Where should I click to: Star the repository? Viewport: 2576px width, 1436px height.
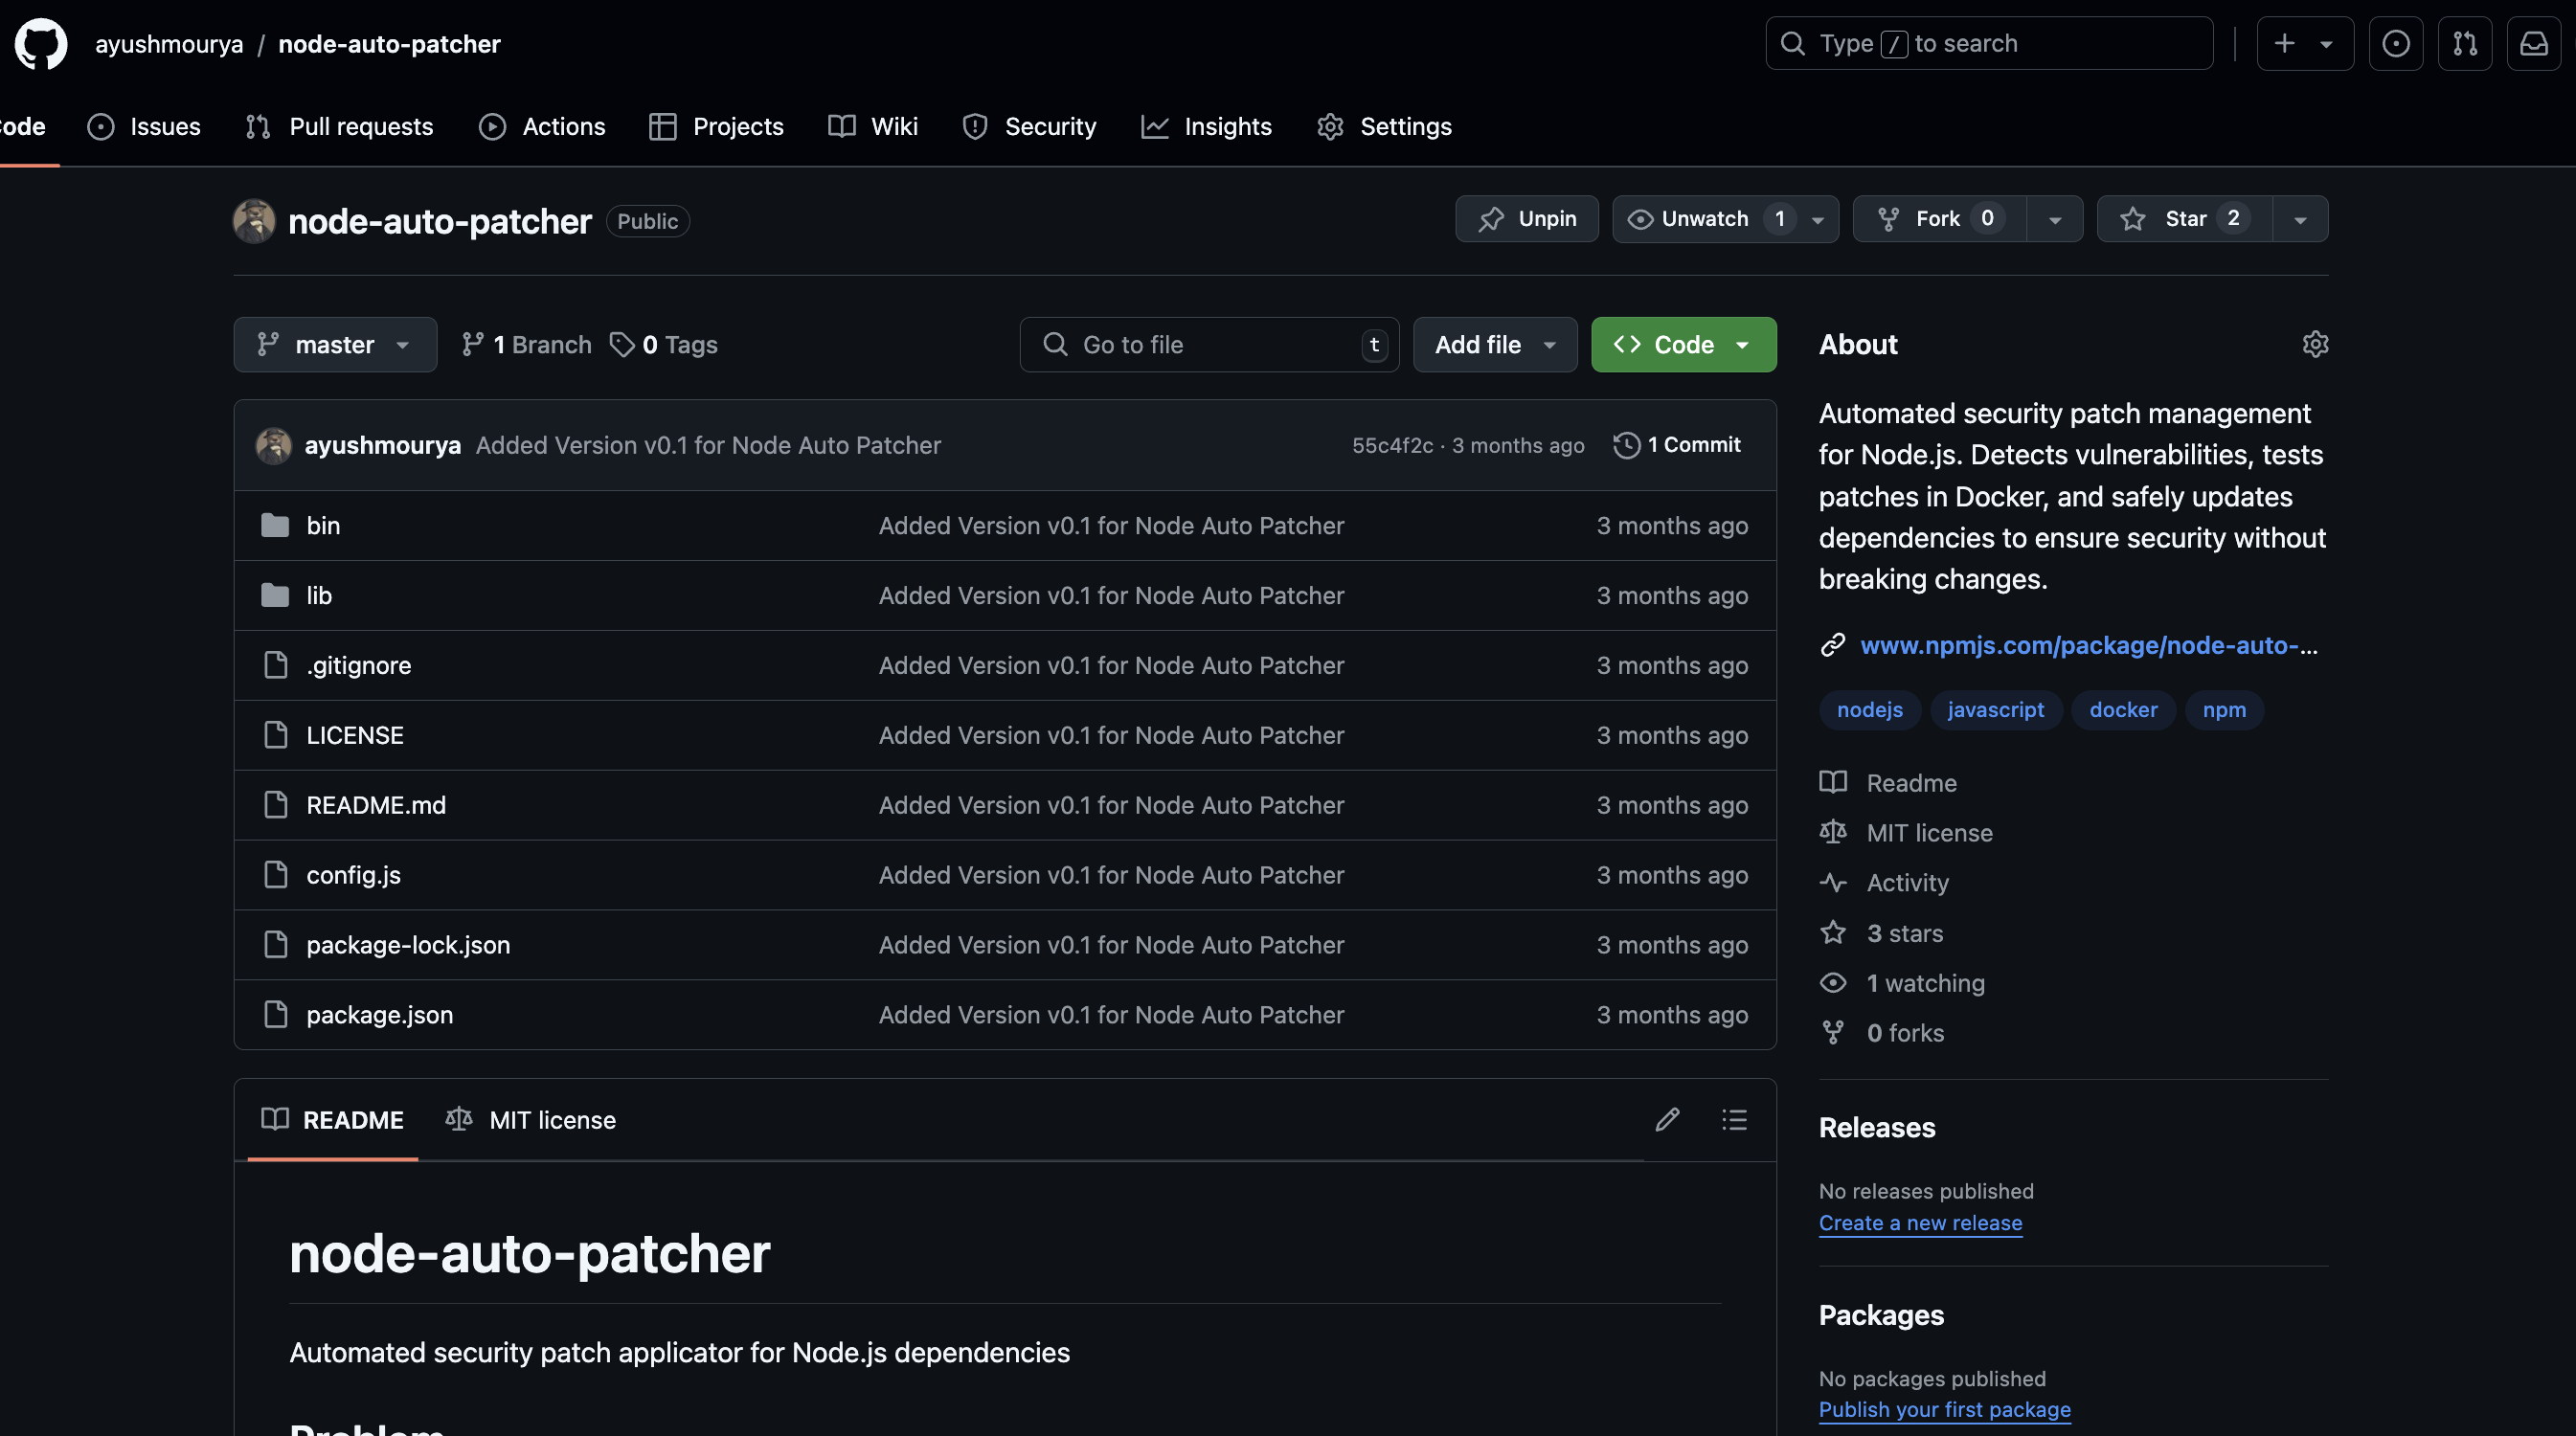2183,218
